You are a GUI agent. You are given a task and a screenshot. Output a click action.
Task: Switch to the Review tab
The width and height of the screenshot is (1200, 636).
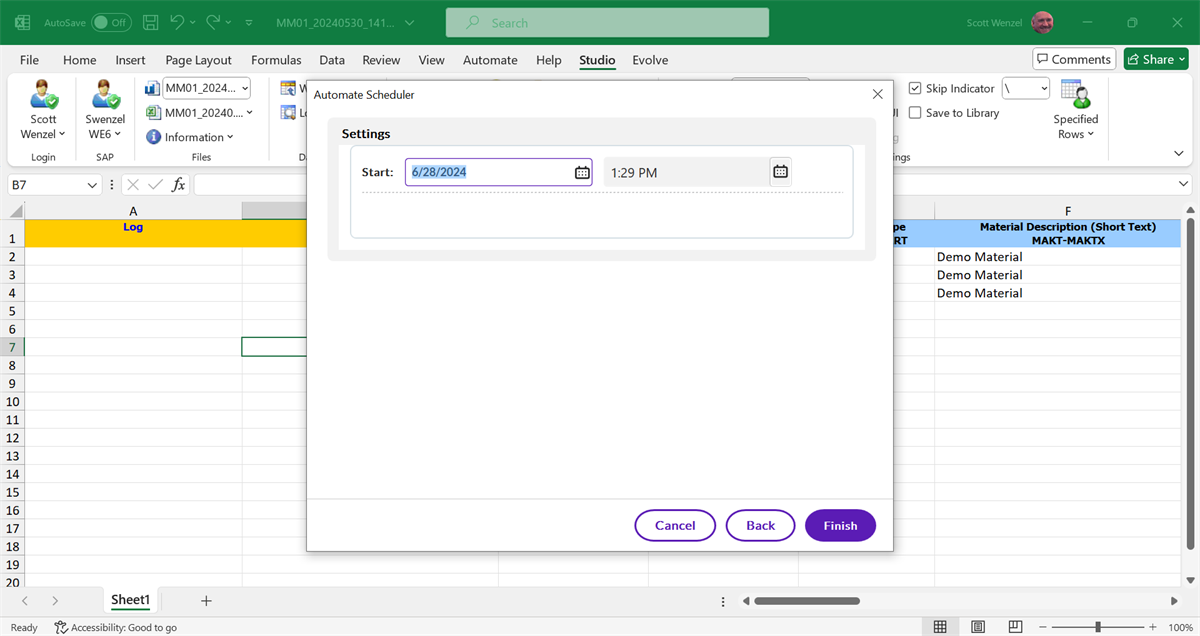point(381,60)
